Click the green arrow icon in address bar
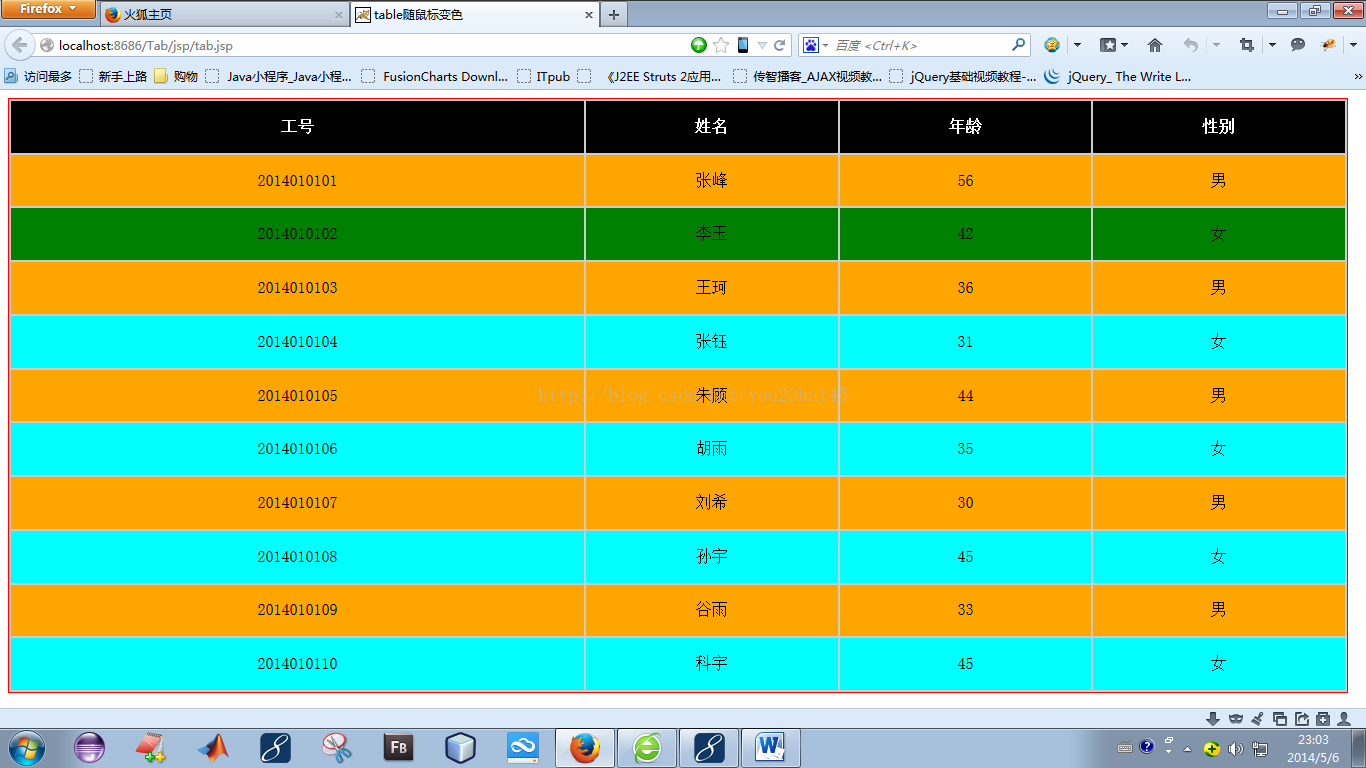The height and width of the screenshot is (768, 1366). 699,45
